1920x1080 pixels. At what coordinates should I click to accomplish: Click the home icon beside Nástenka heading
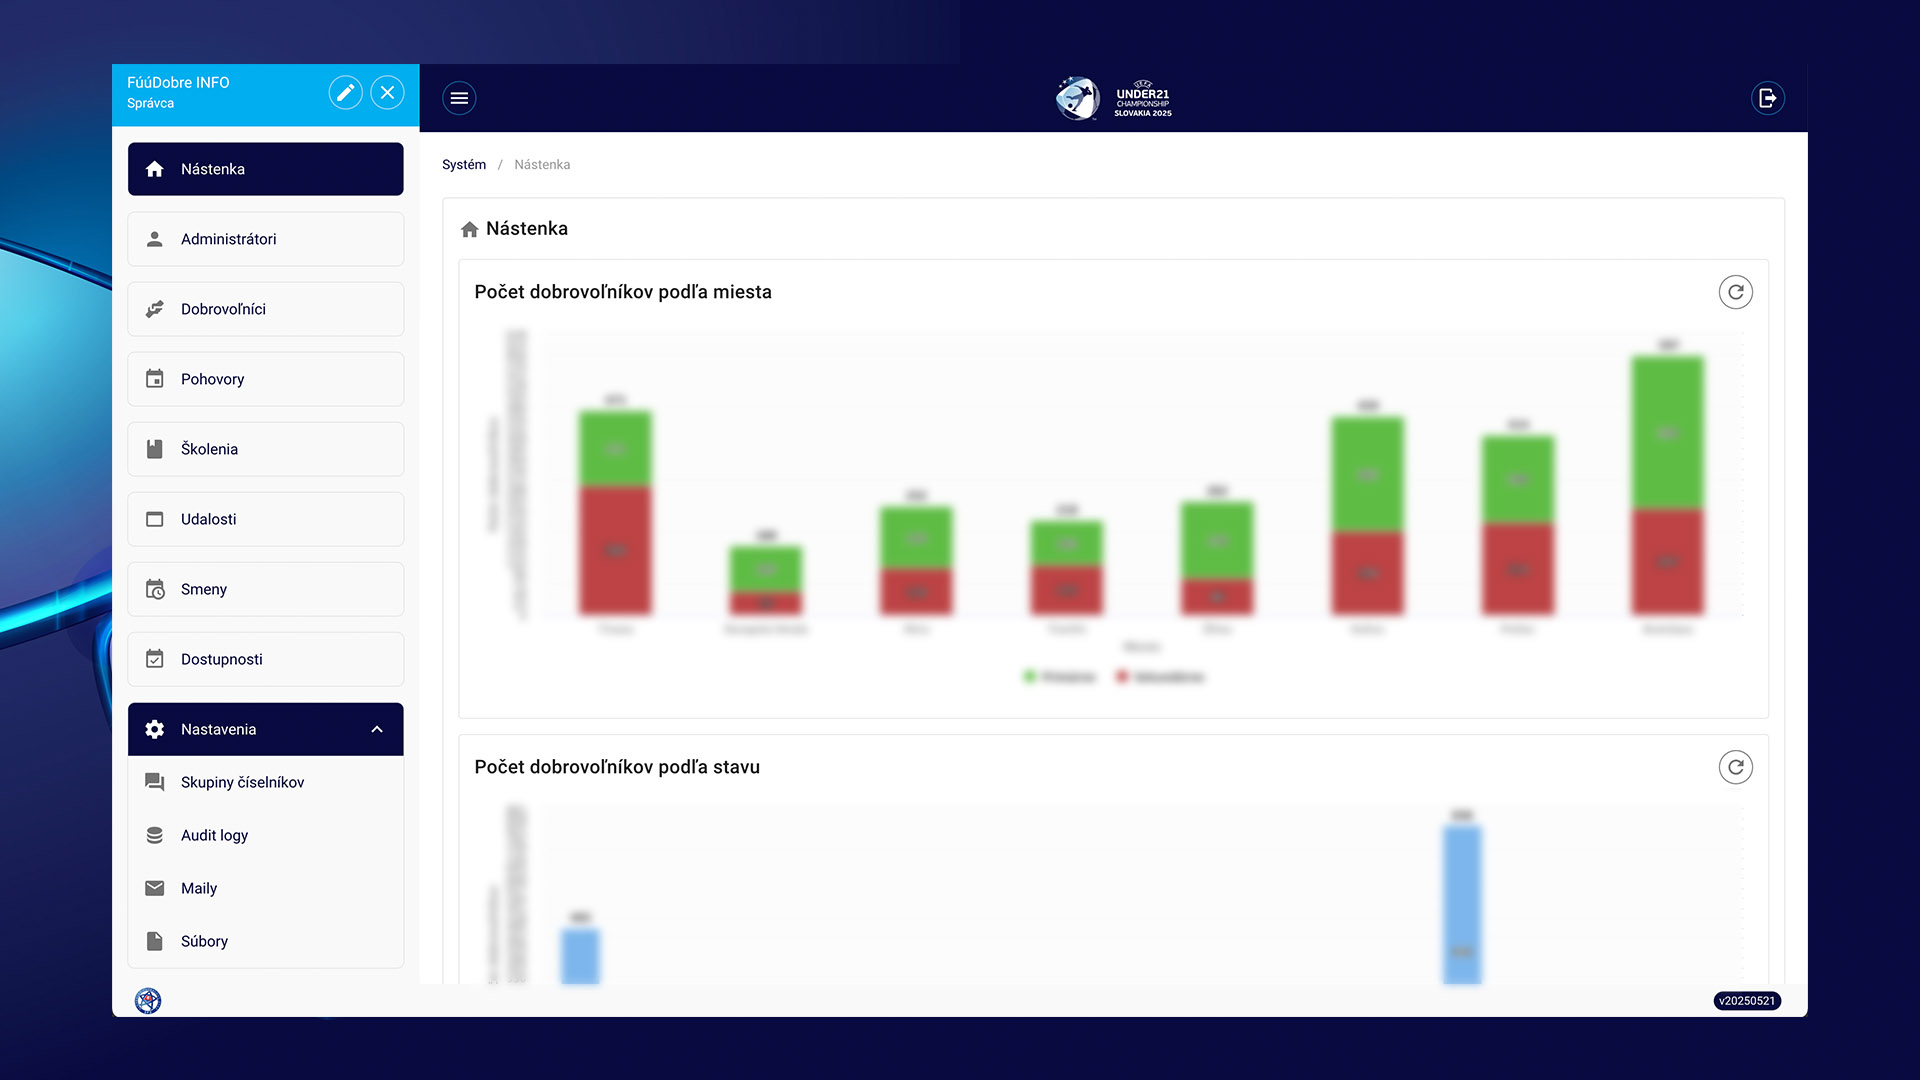[x=469, y=229]
